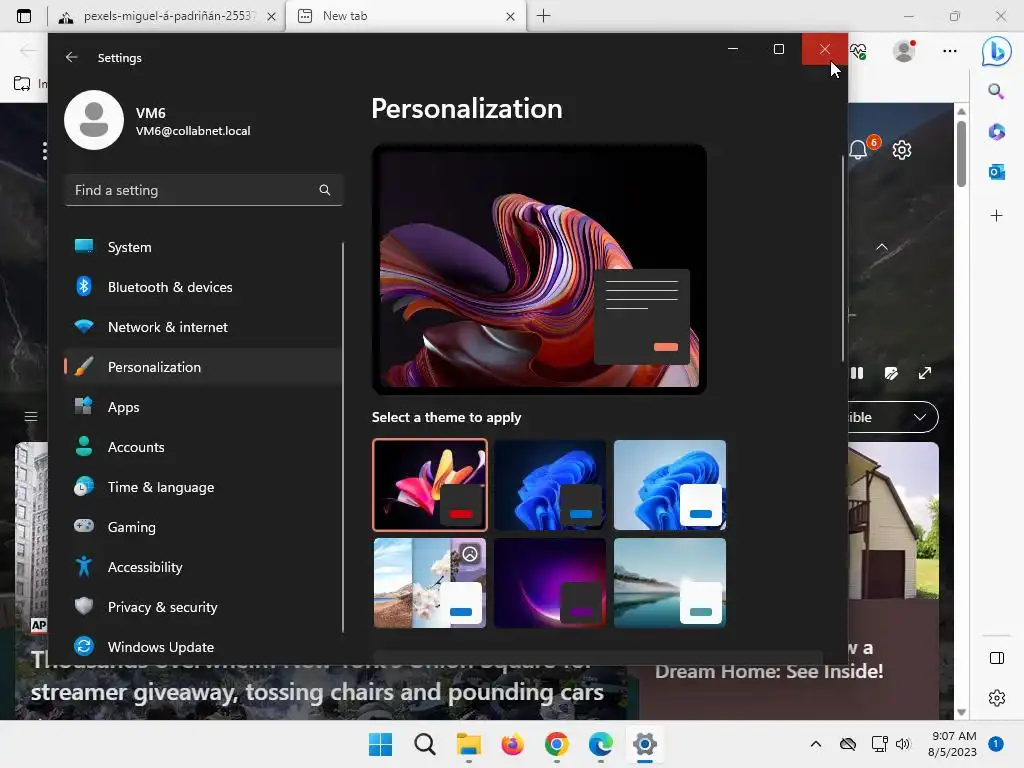The height and width of the screenshot is (768, 1024).
Task: Open Edge Settings and more ellipsis
Action: click(x=950, y=50)
